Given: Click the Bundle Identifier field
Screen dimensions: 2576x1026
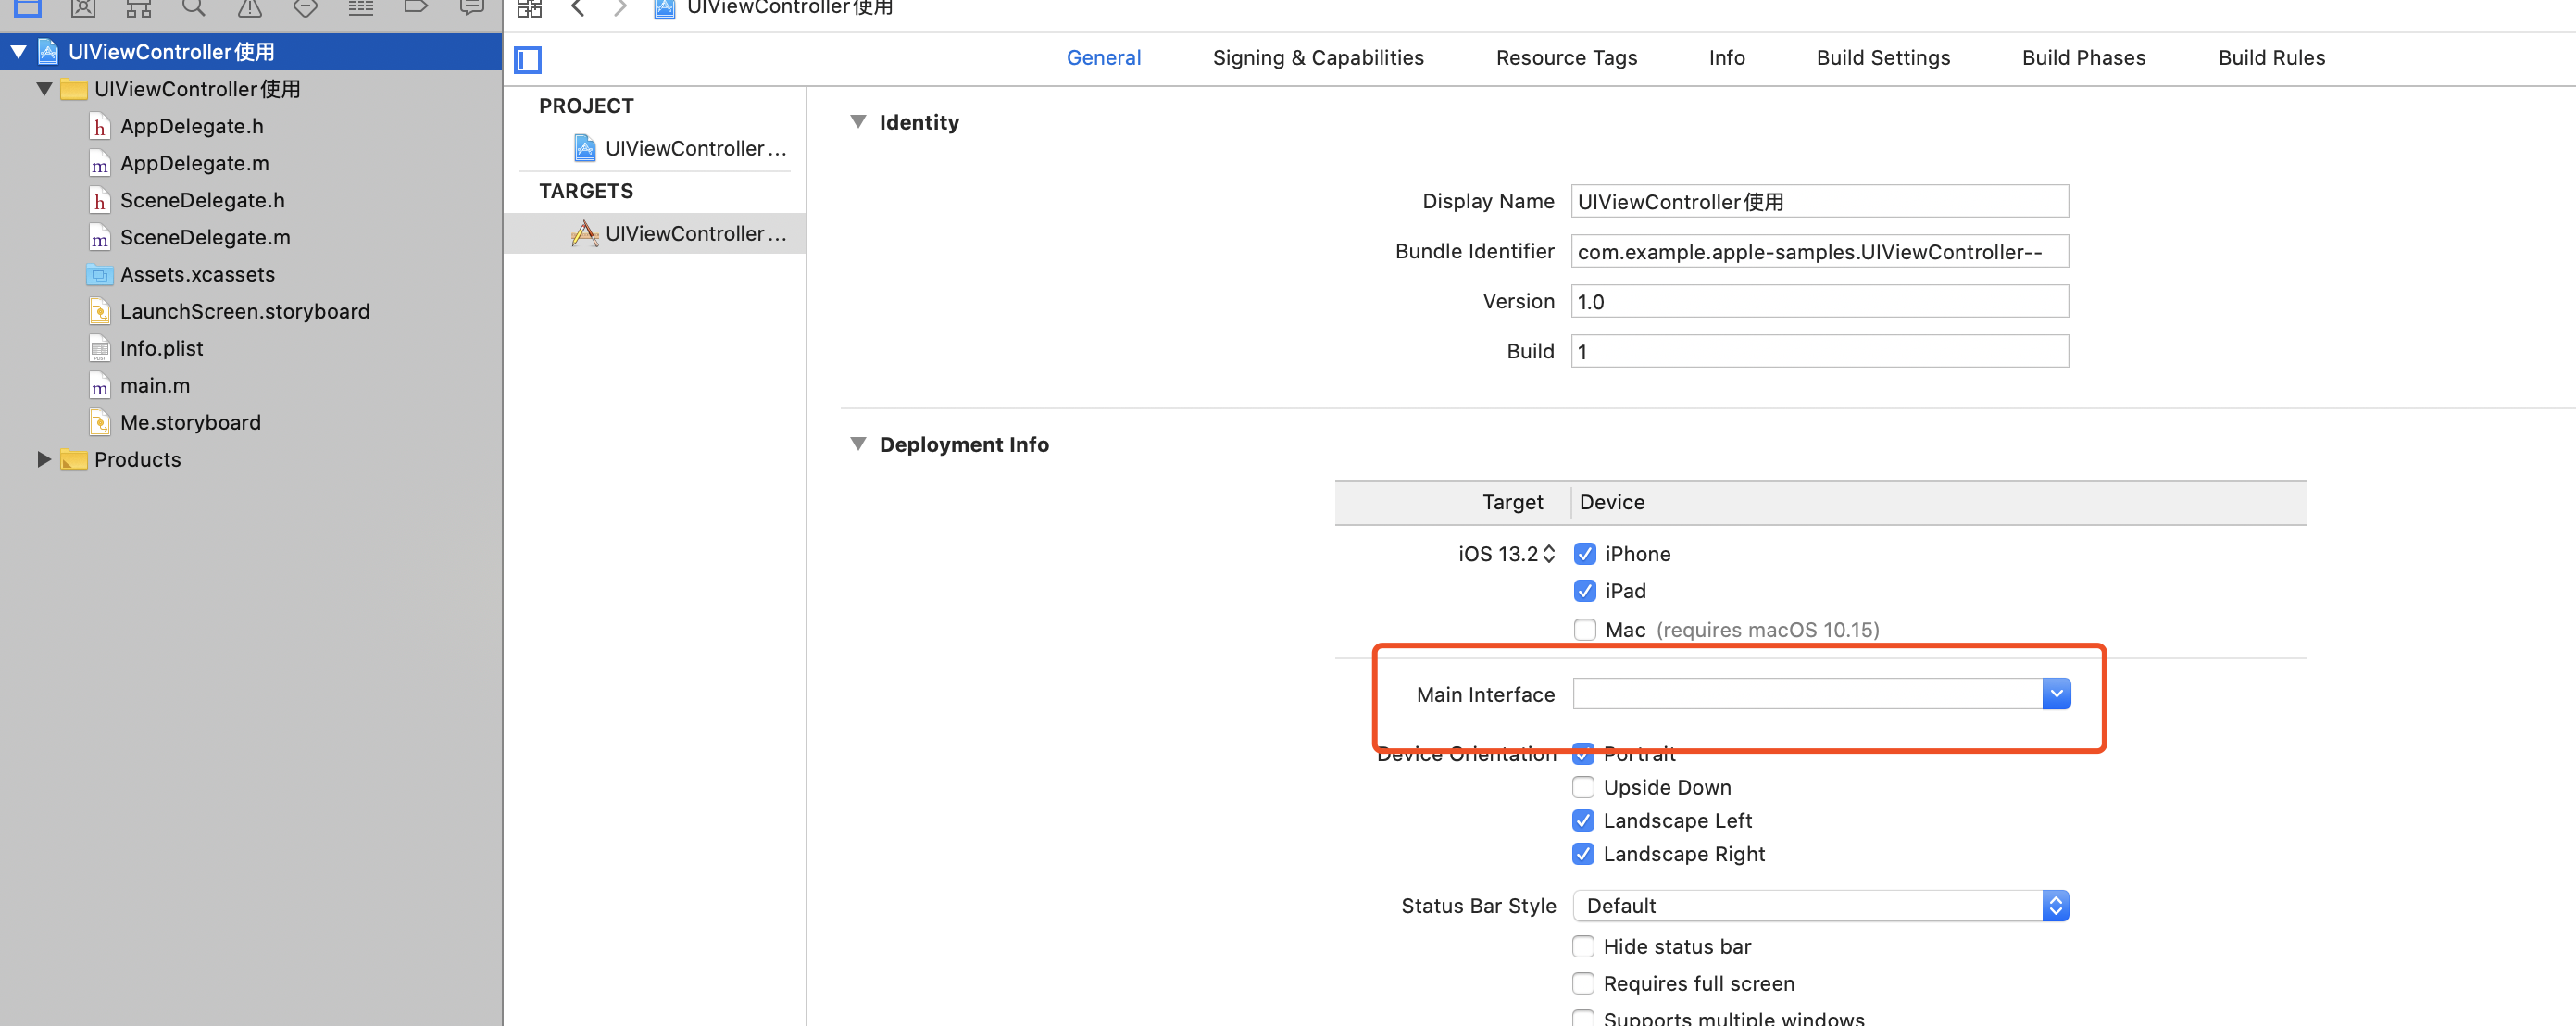Looking at the screenshot, I should [x=1819, y=251].
